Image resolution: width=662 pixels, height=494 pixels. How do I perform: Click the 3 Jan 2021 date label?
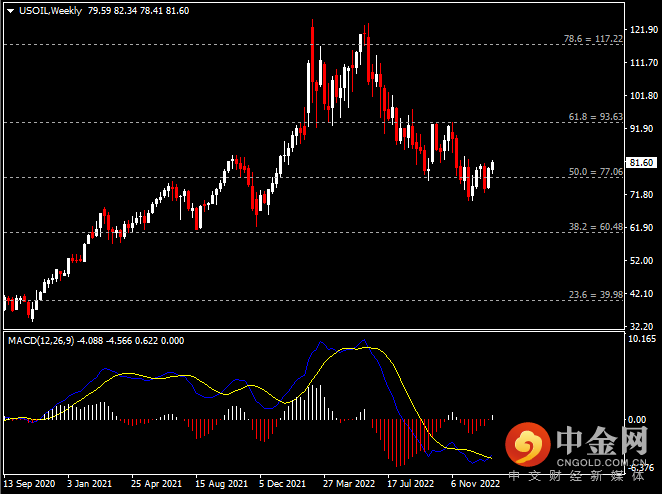pos(90,483)
